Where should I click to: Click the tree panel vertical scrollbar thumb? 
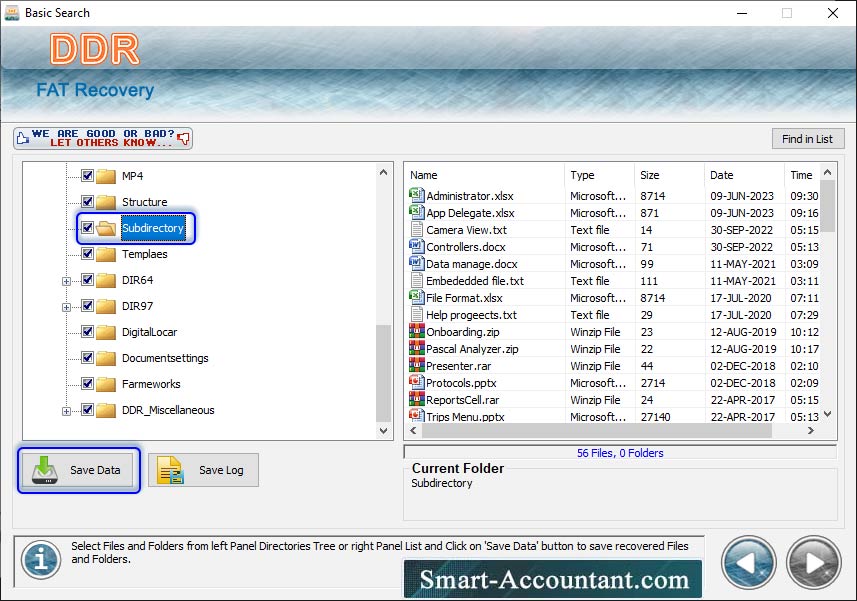pos(384,373)
